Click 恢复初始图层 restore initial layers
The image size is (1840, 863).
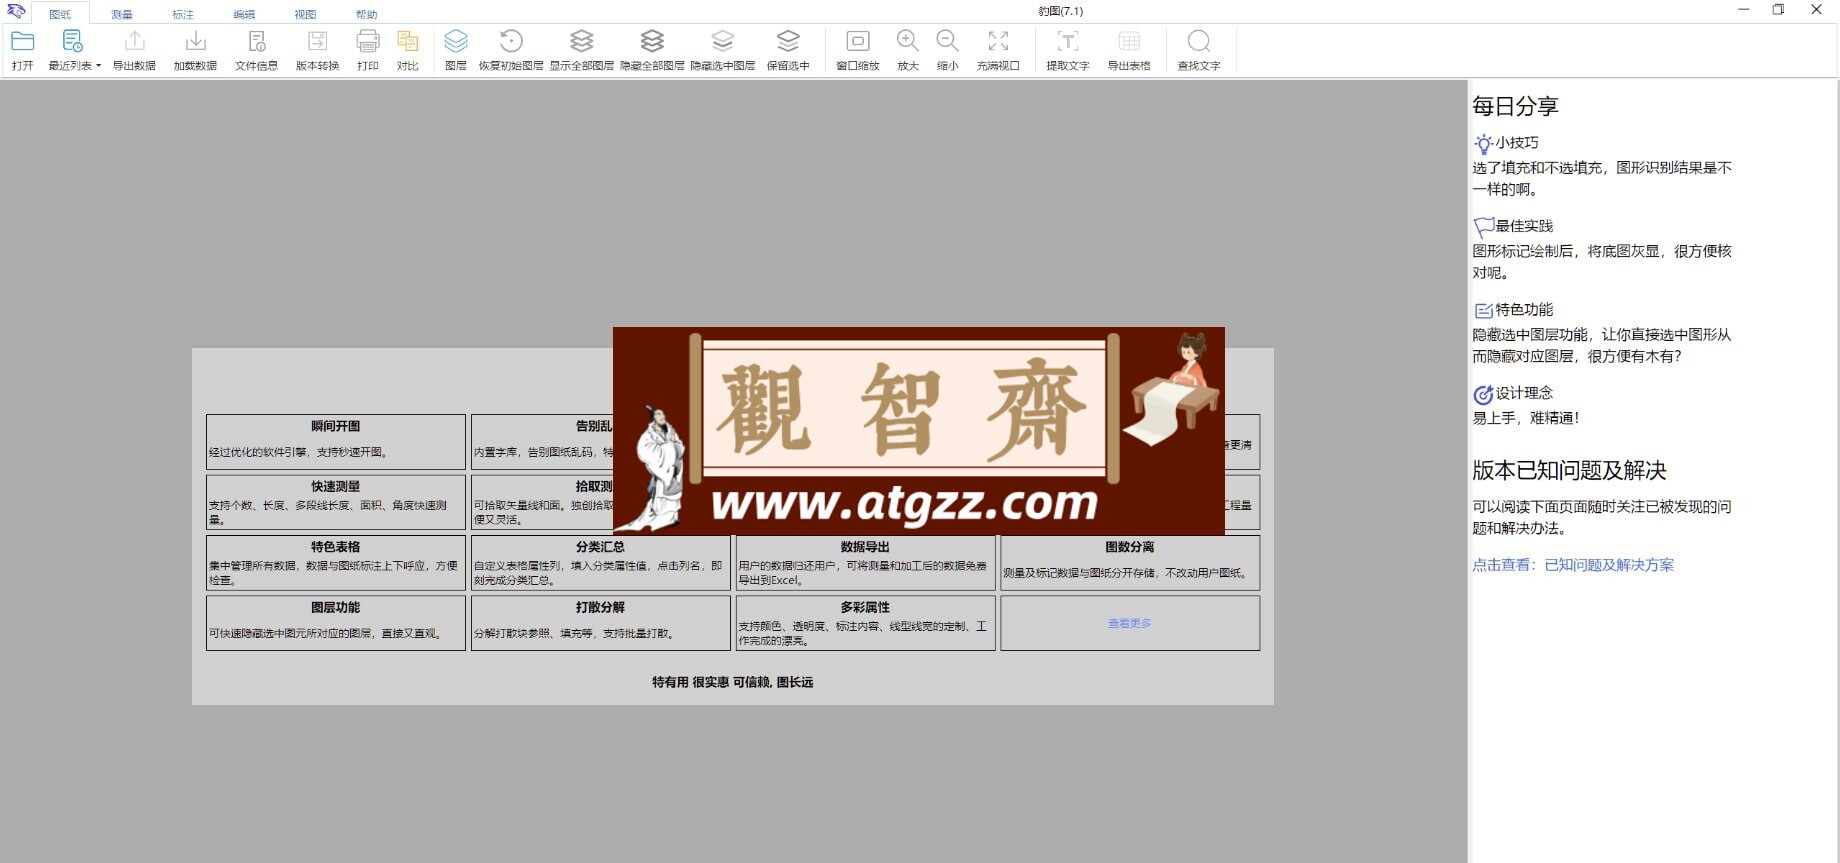pos(511,50)
